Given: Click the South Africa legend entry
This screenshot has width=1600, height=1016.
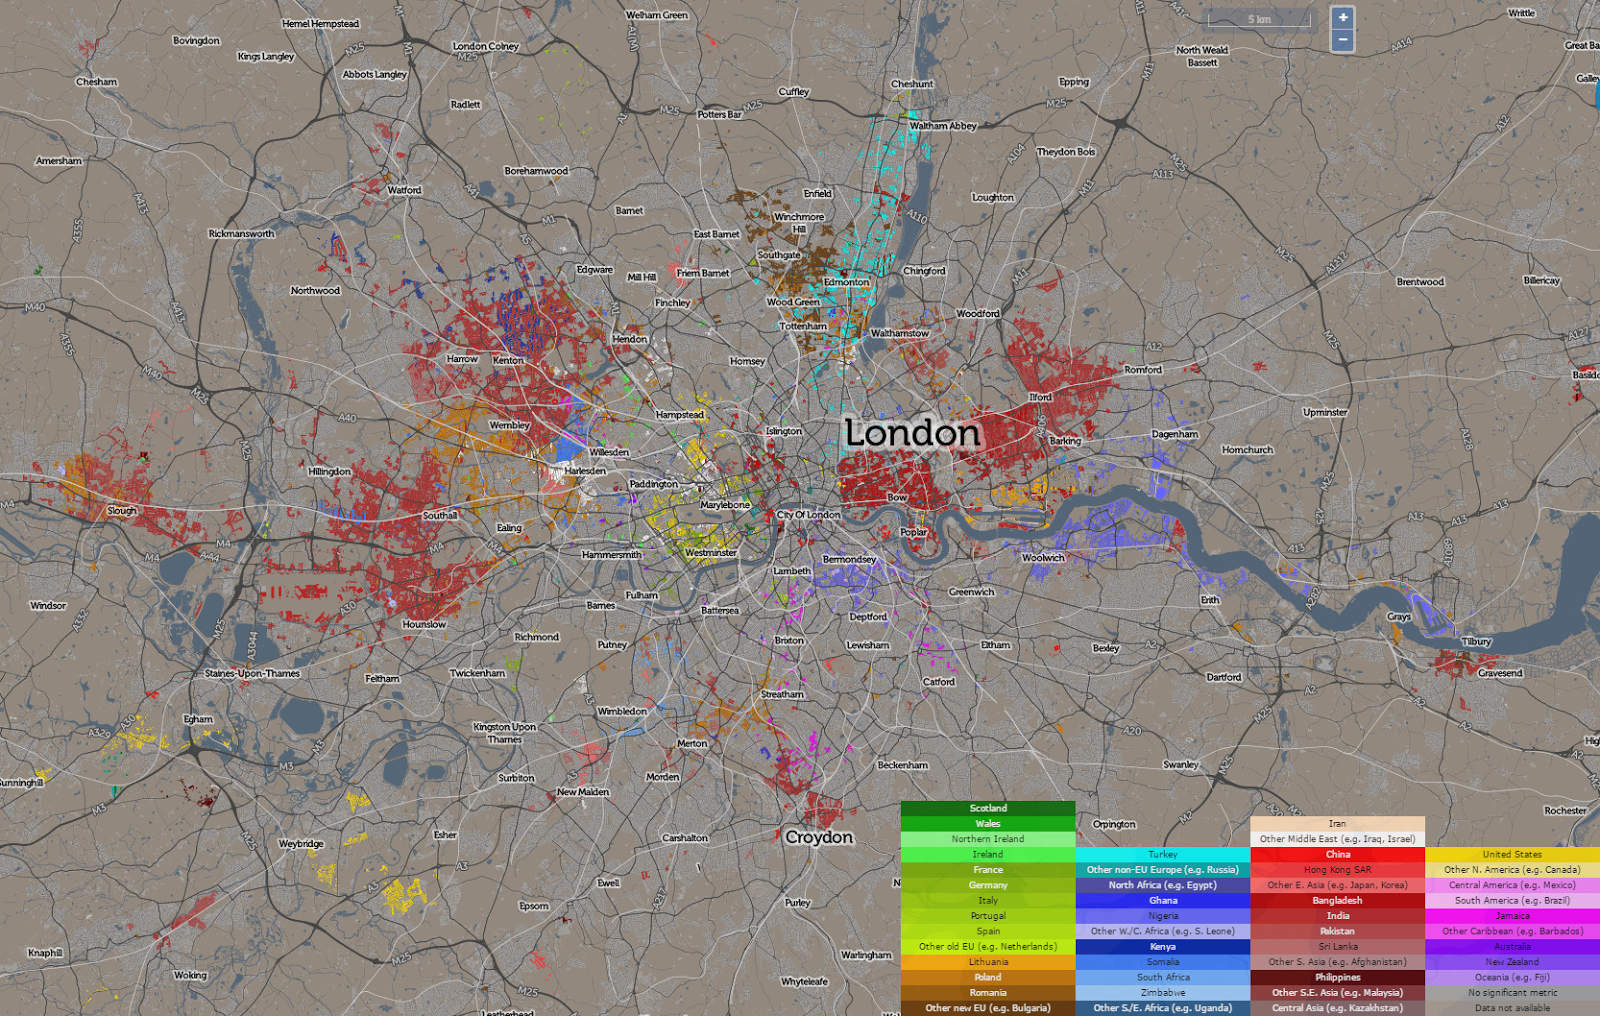Looking at the screenshot, I should pos(1163,978).
